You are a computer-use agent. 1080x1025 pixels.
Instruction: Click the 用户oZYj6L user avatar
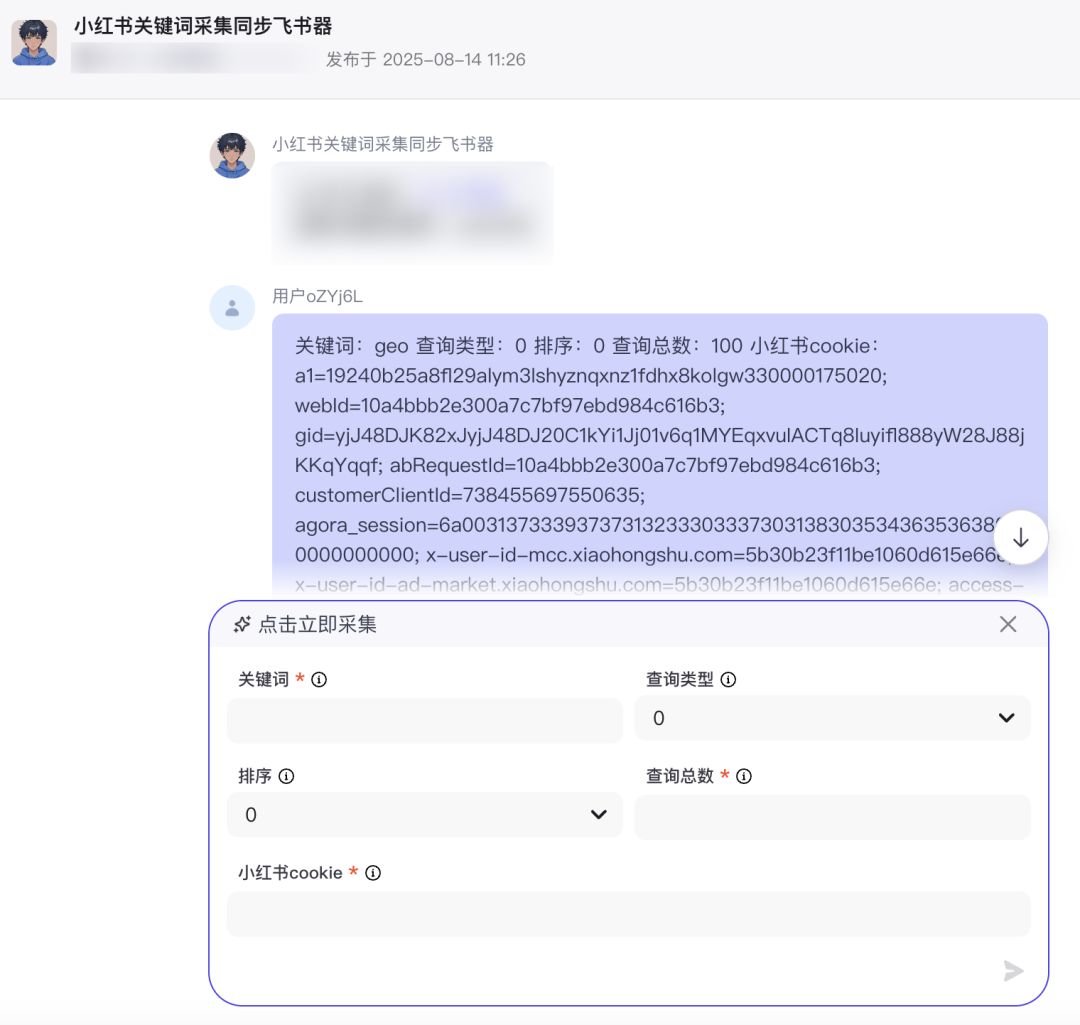click(x=232, y=308)
